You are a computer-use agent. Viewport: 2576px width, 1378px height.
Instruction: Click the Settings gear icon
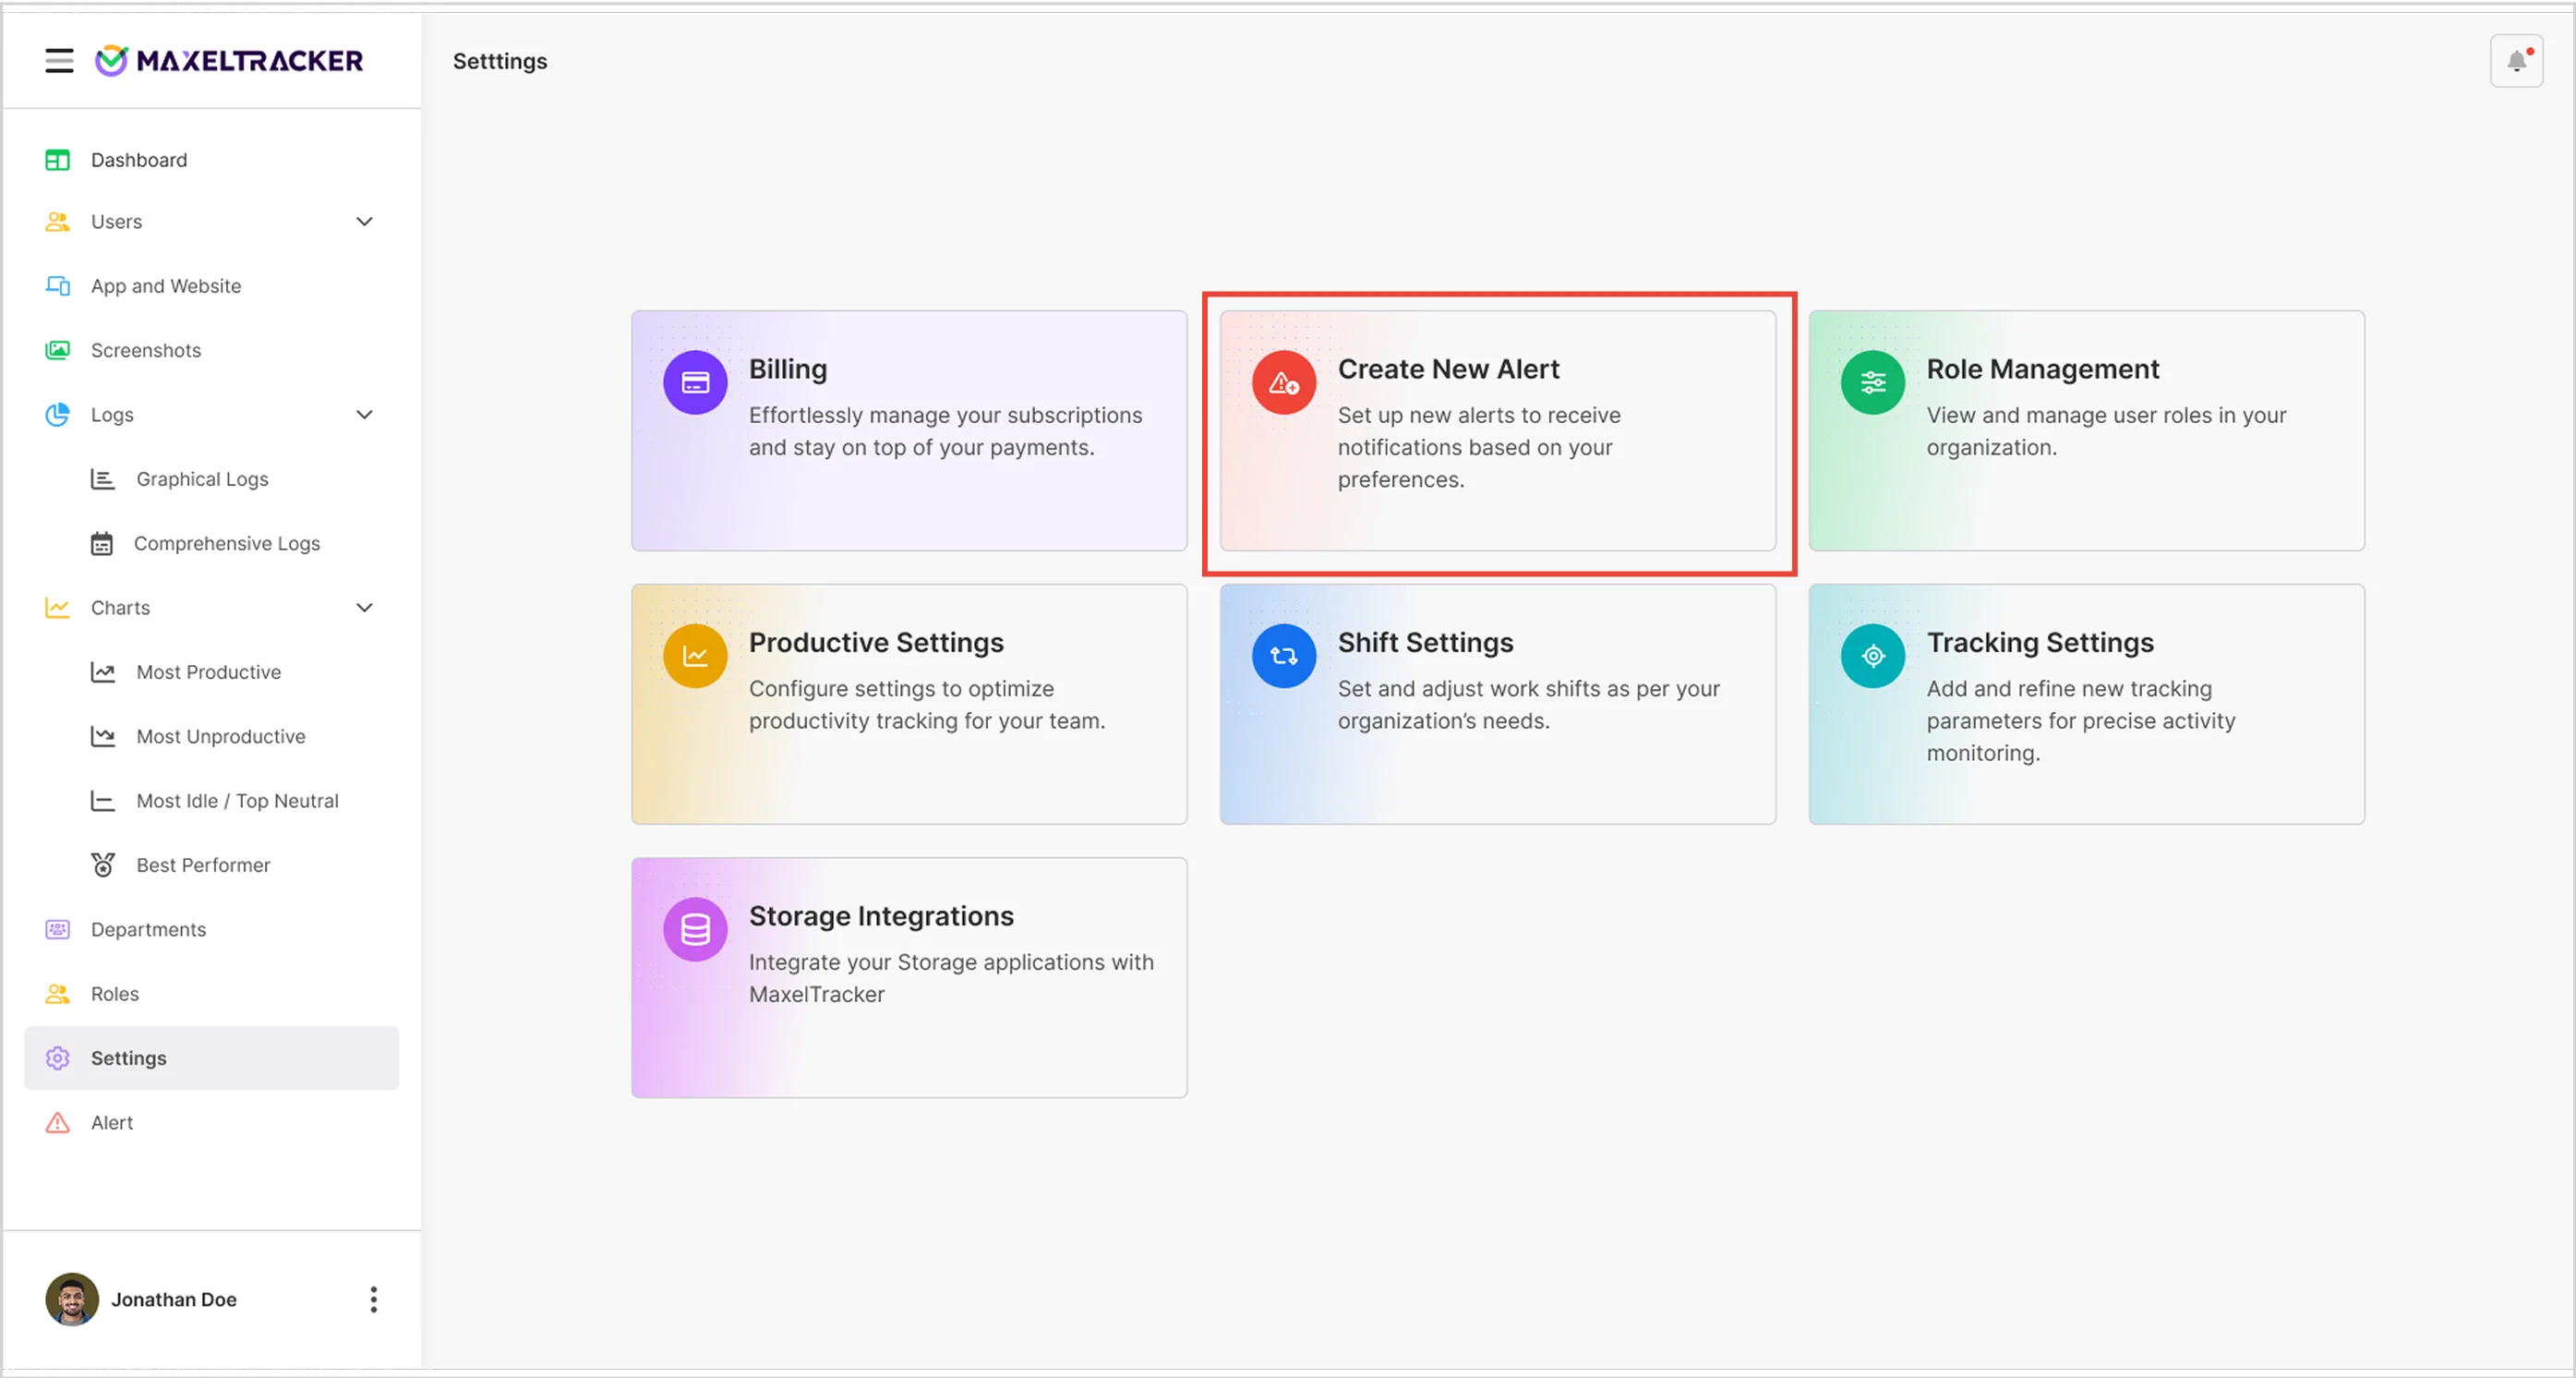(58, 1058)
